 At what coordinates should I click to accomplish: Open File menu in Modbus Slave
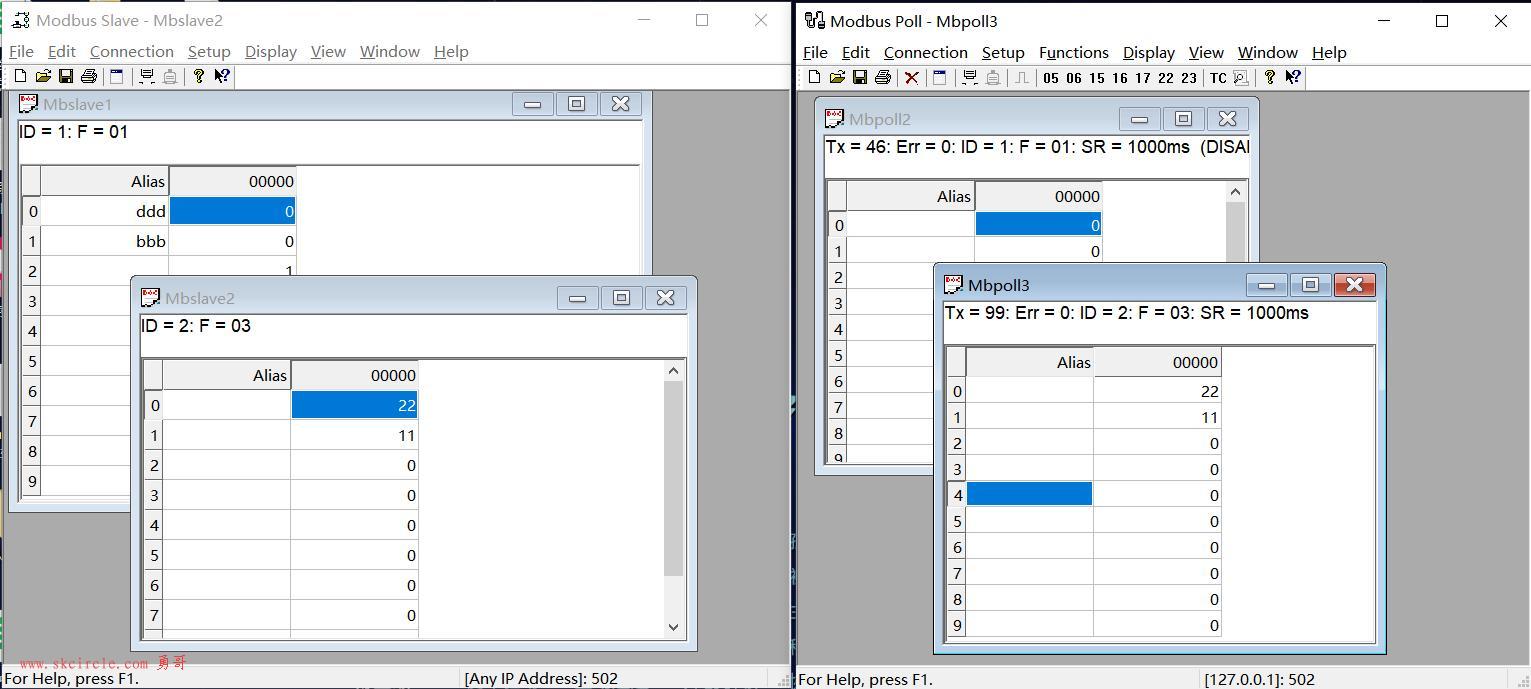coord(21,52)
